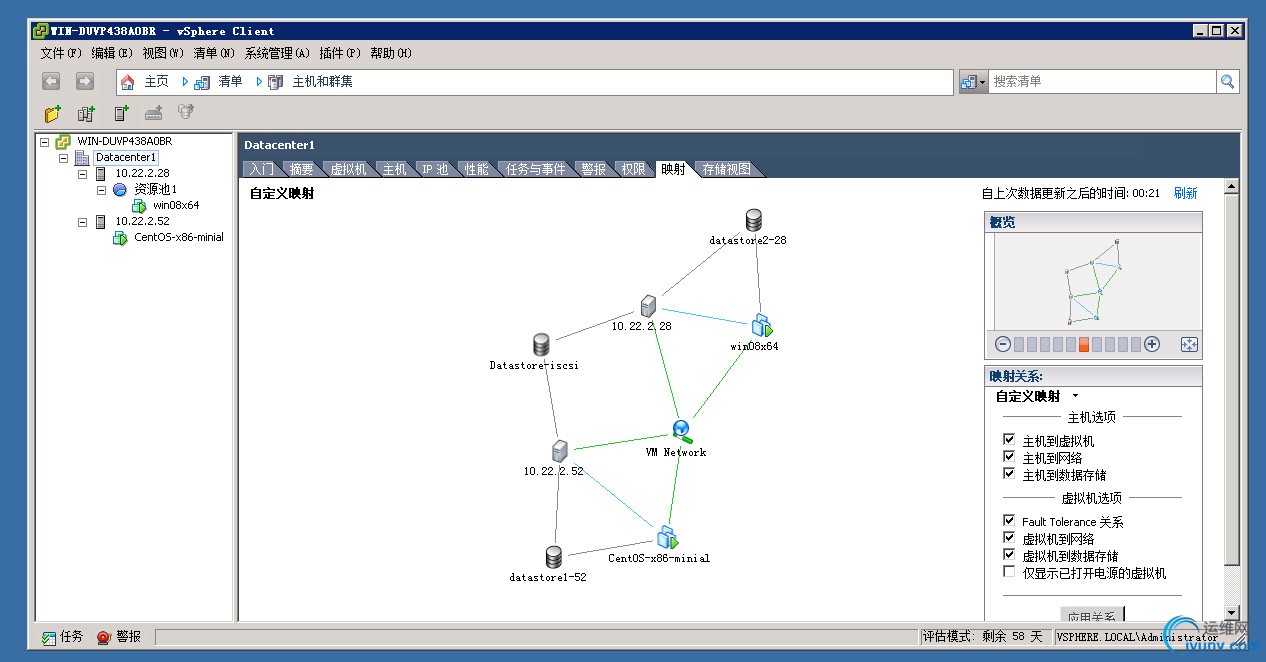
Task: Switch to the 摘要 tab
Action: pyautogui.click(x=301, y=169)
